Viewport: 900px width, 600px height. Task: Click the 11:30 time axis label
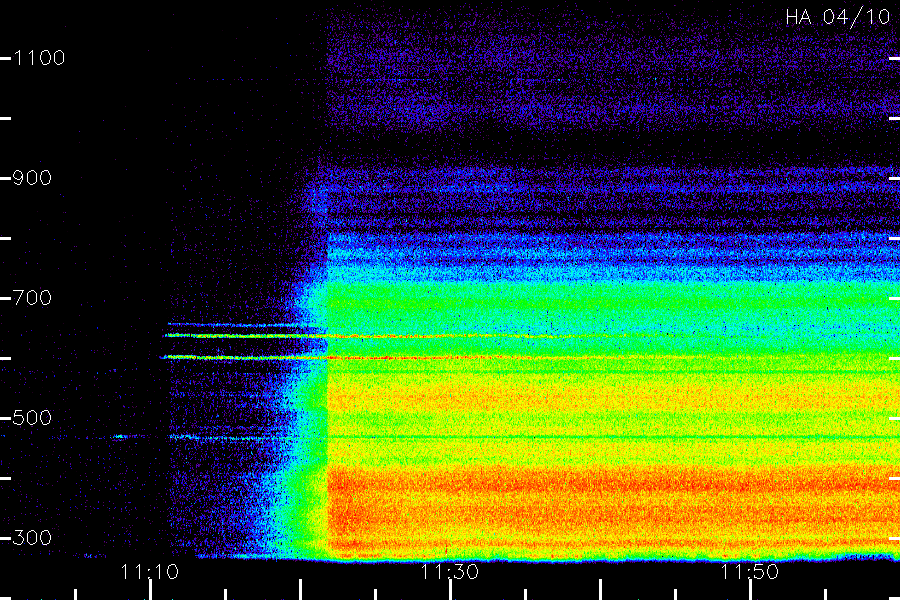pyautogui.click(x=449, y=572)
